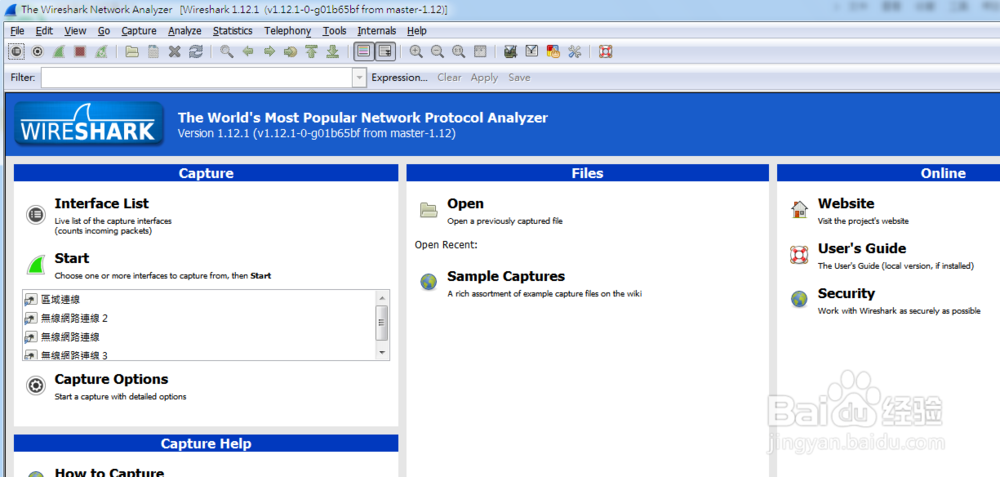The width and height of the screenshot is (1000, 477).
Task: Go back in packet history
Action: 248,52
